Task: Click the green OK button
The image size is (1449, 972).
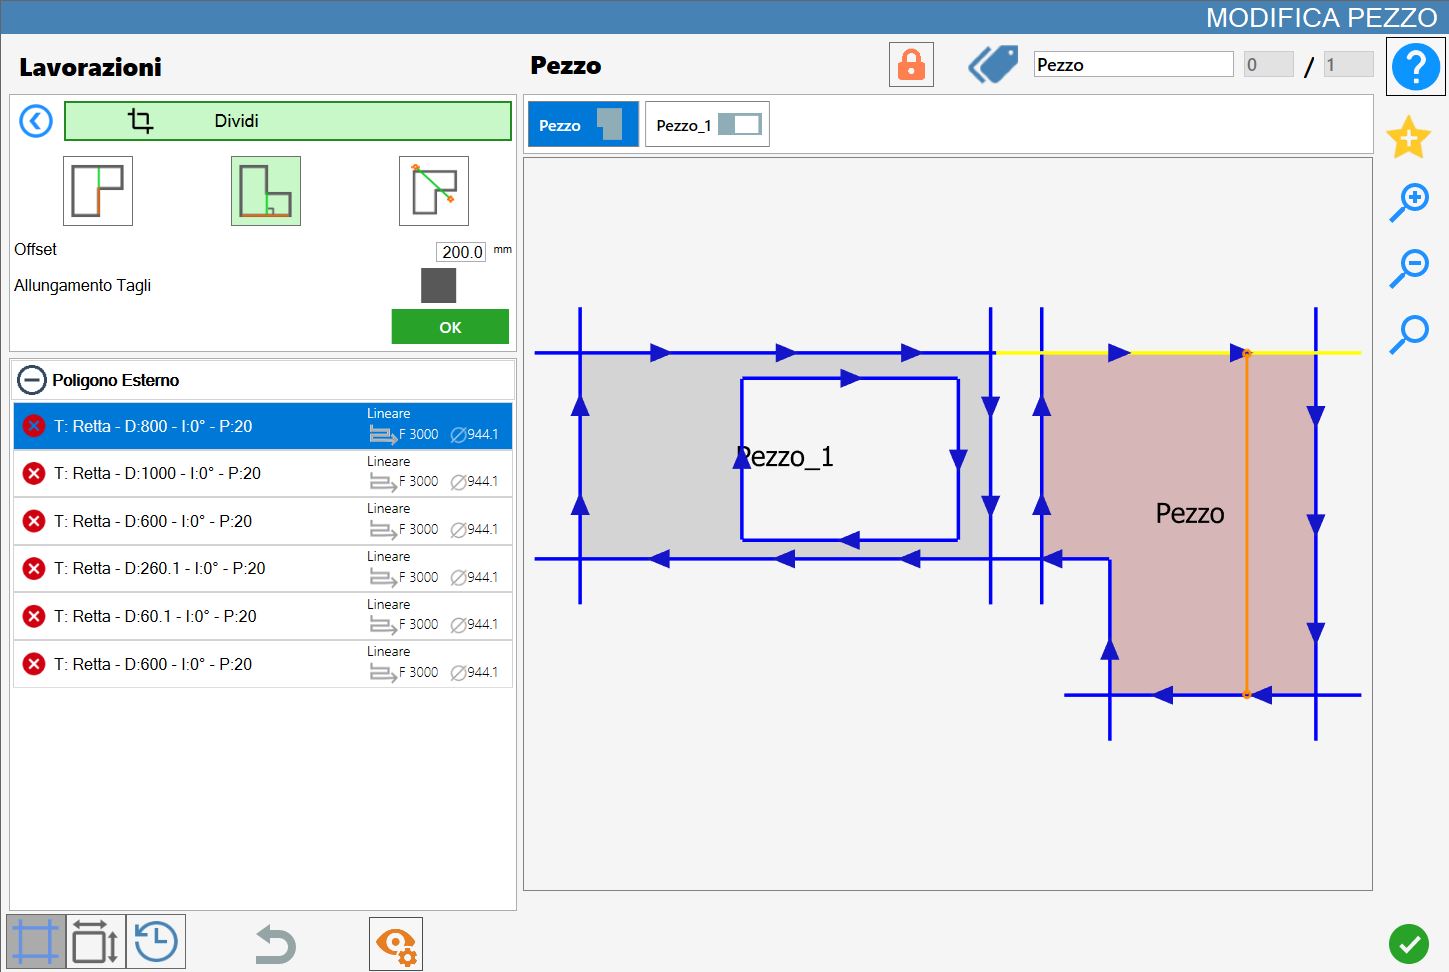Action: 450,327
